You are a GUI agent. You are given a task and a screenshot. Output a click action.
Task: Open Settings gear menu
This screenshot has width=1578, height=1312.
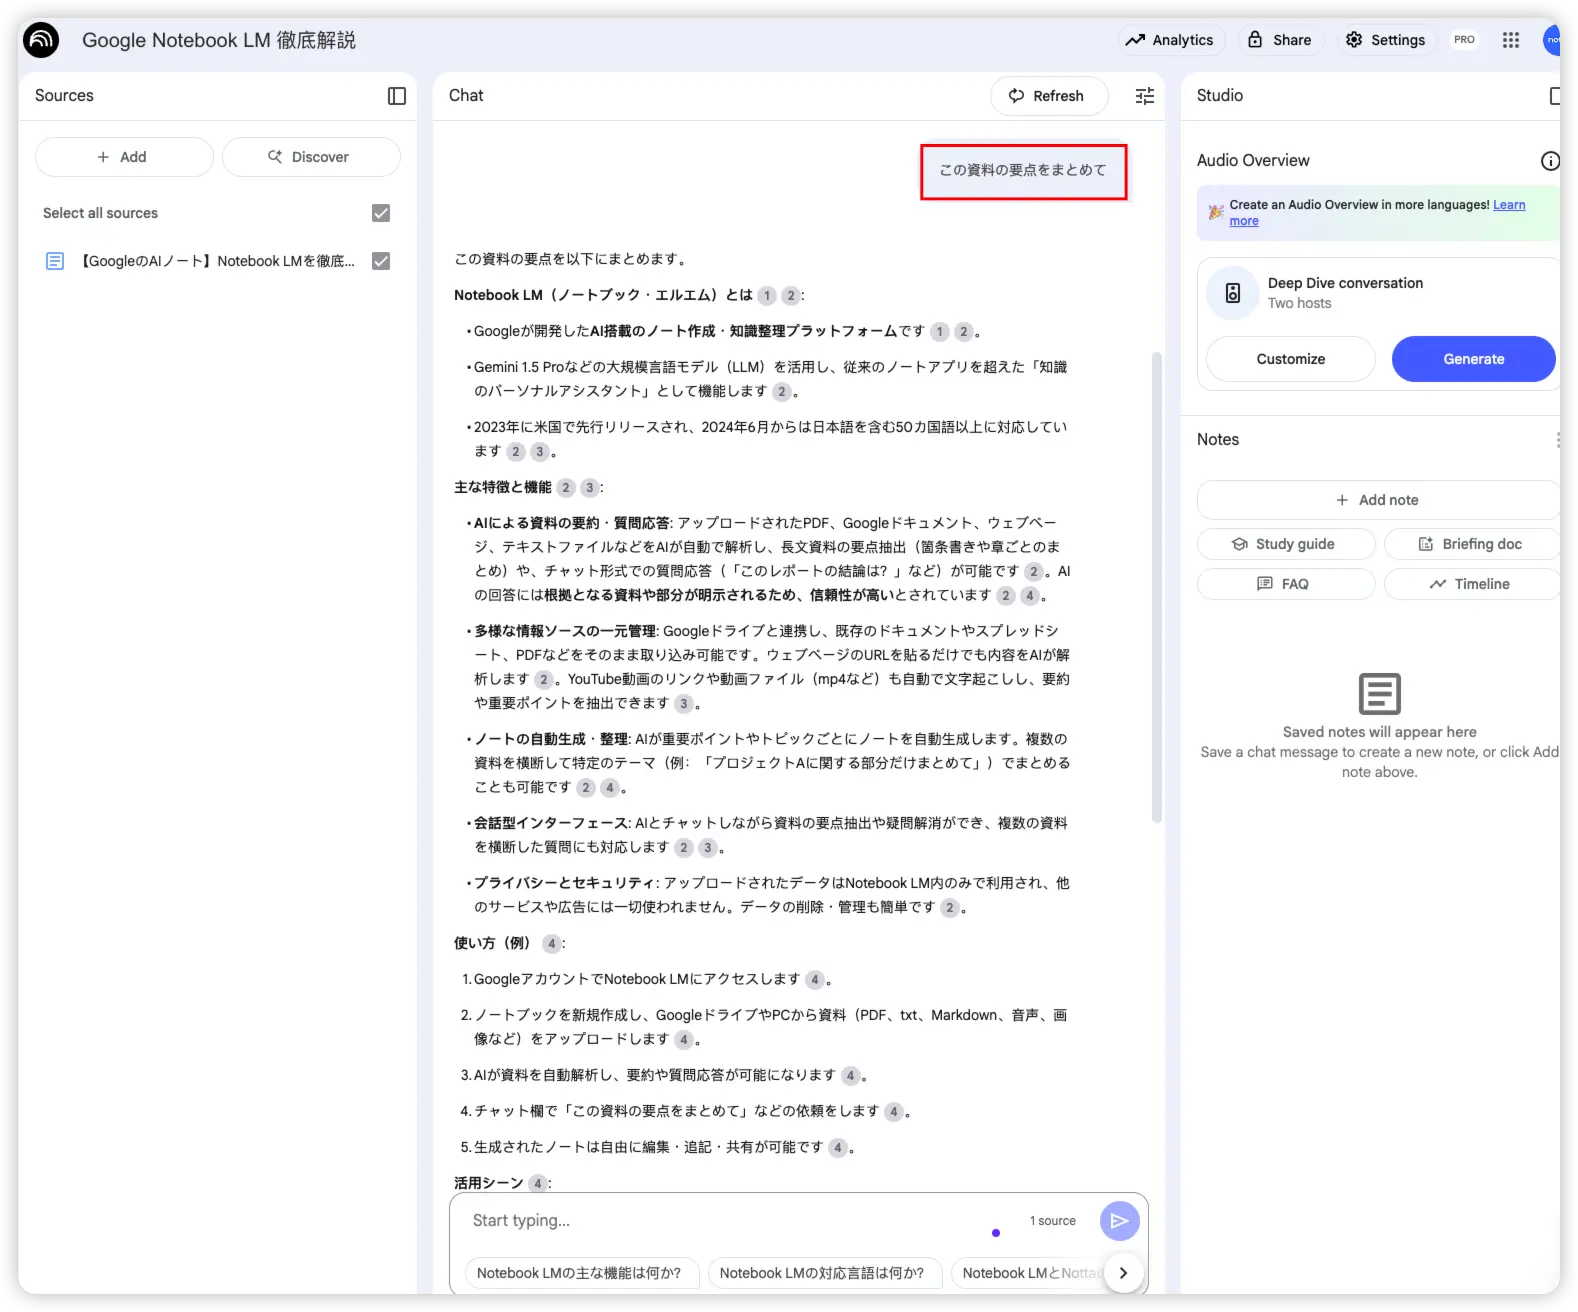click(1385, 40)
